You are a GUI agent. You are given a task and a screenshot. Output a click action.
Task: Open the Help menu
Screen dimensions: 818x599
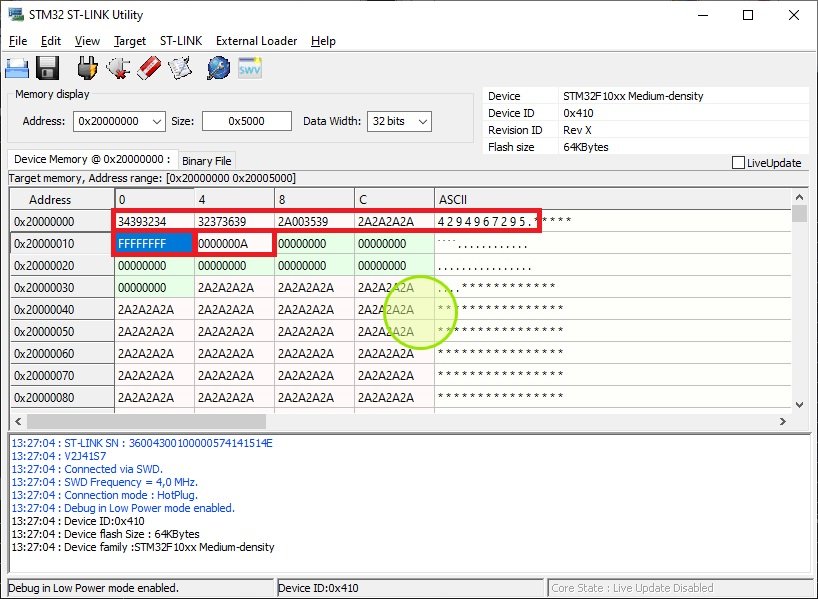323,41
